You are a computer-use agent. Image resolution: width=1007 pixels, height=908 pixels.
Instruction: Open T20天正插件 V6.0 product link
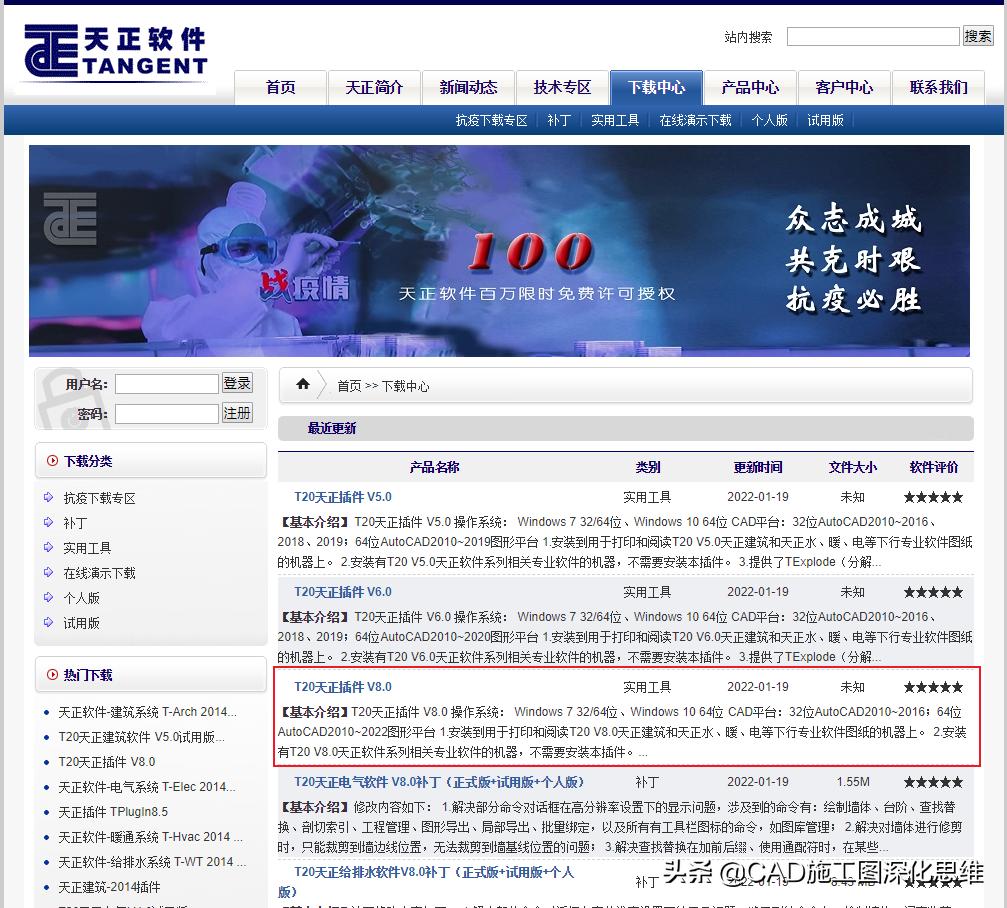tap(343, 592)
